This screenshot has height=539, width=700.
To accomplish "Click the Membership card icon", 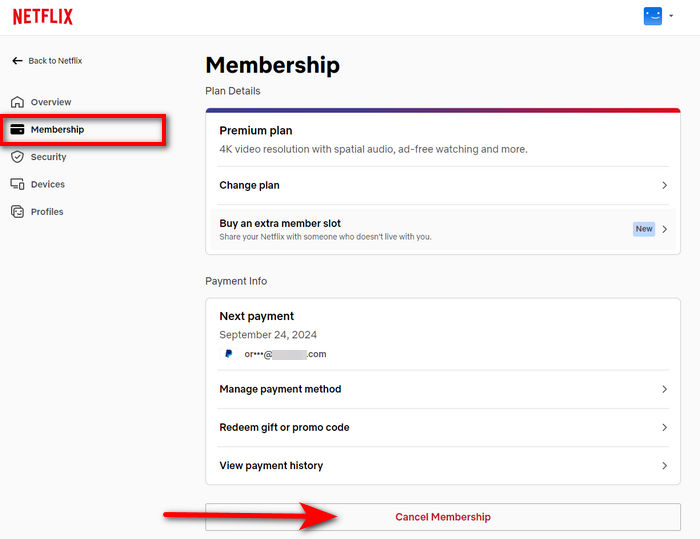I will (x=17, y=130).
